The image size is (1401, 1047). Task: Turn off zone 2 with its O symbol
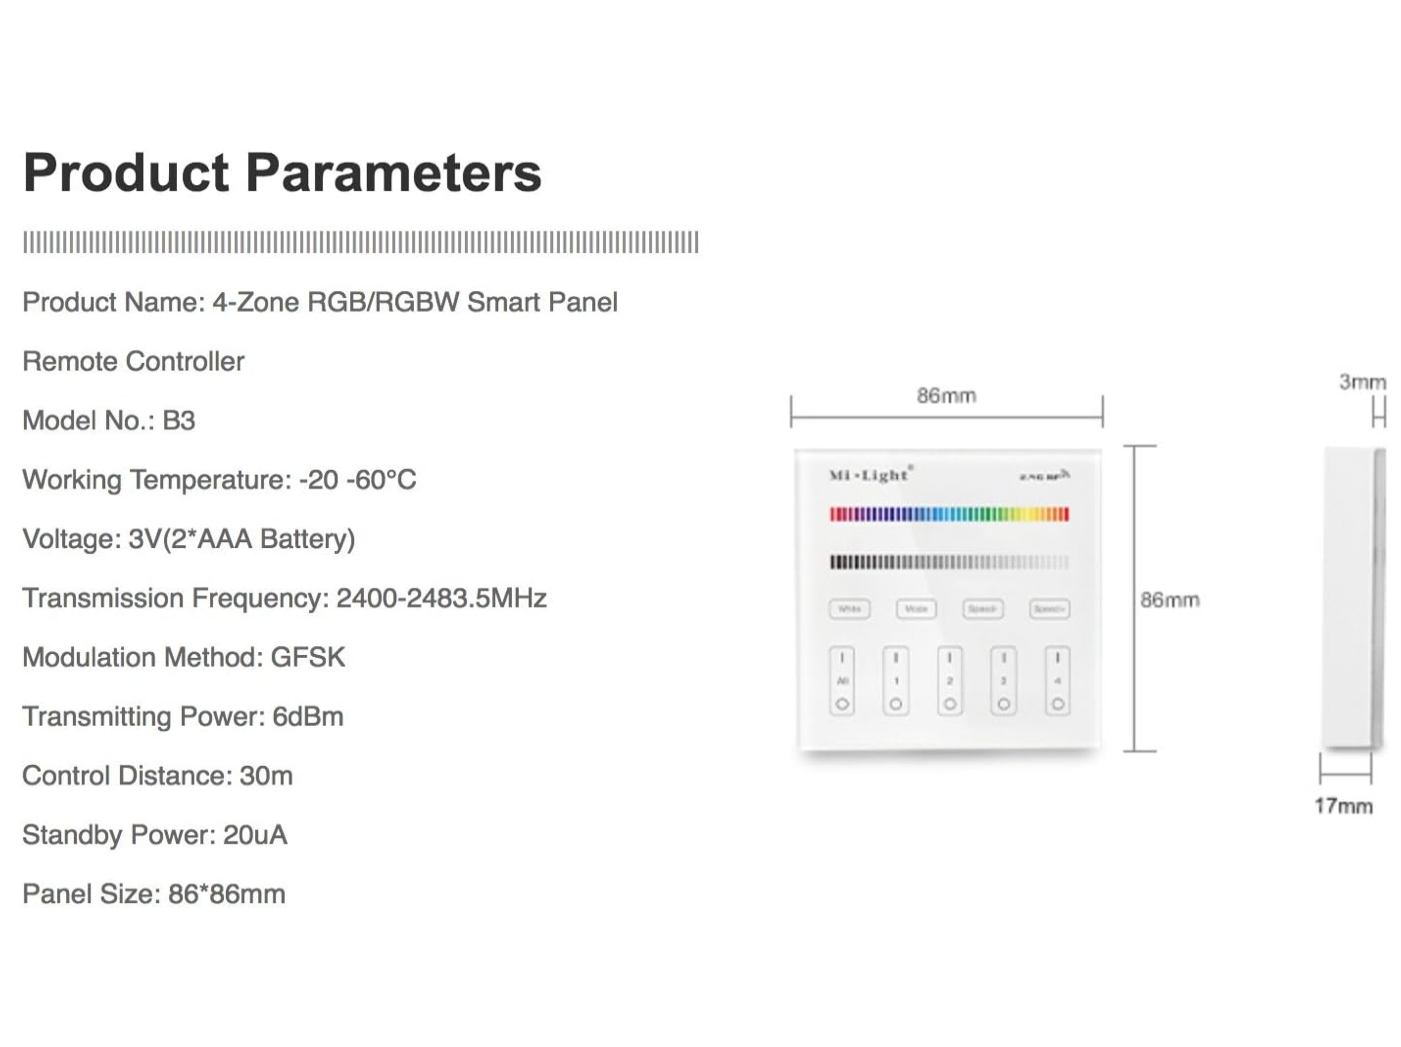click(950, 704)
